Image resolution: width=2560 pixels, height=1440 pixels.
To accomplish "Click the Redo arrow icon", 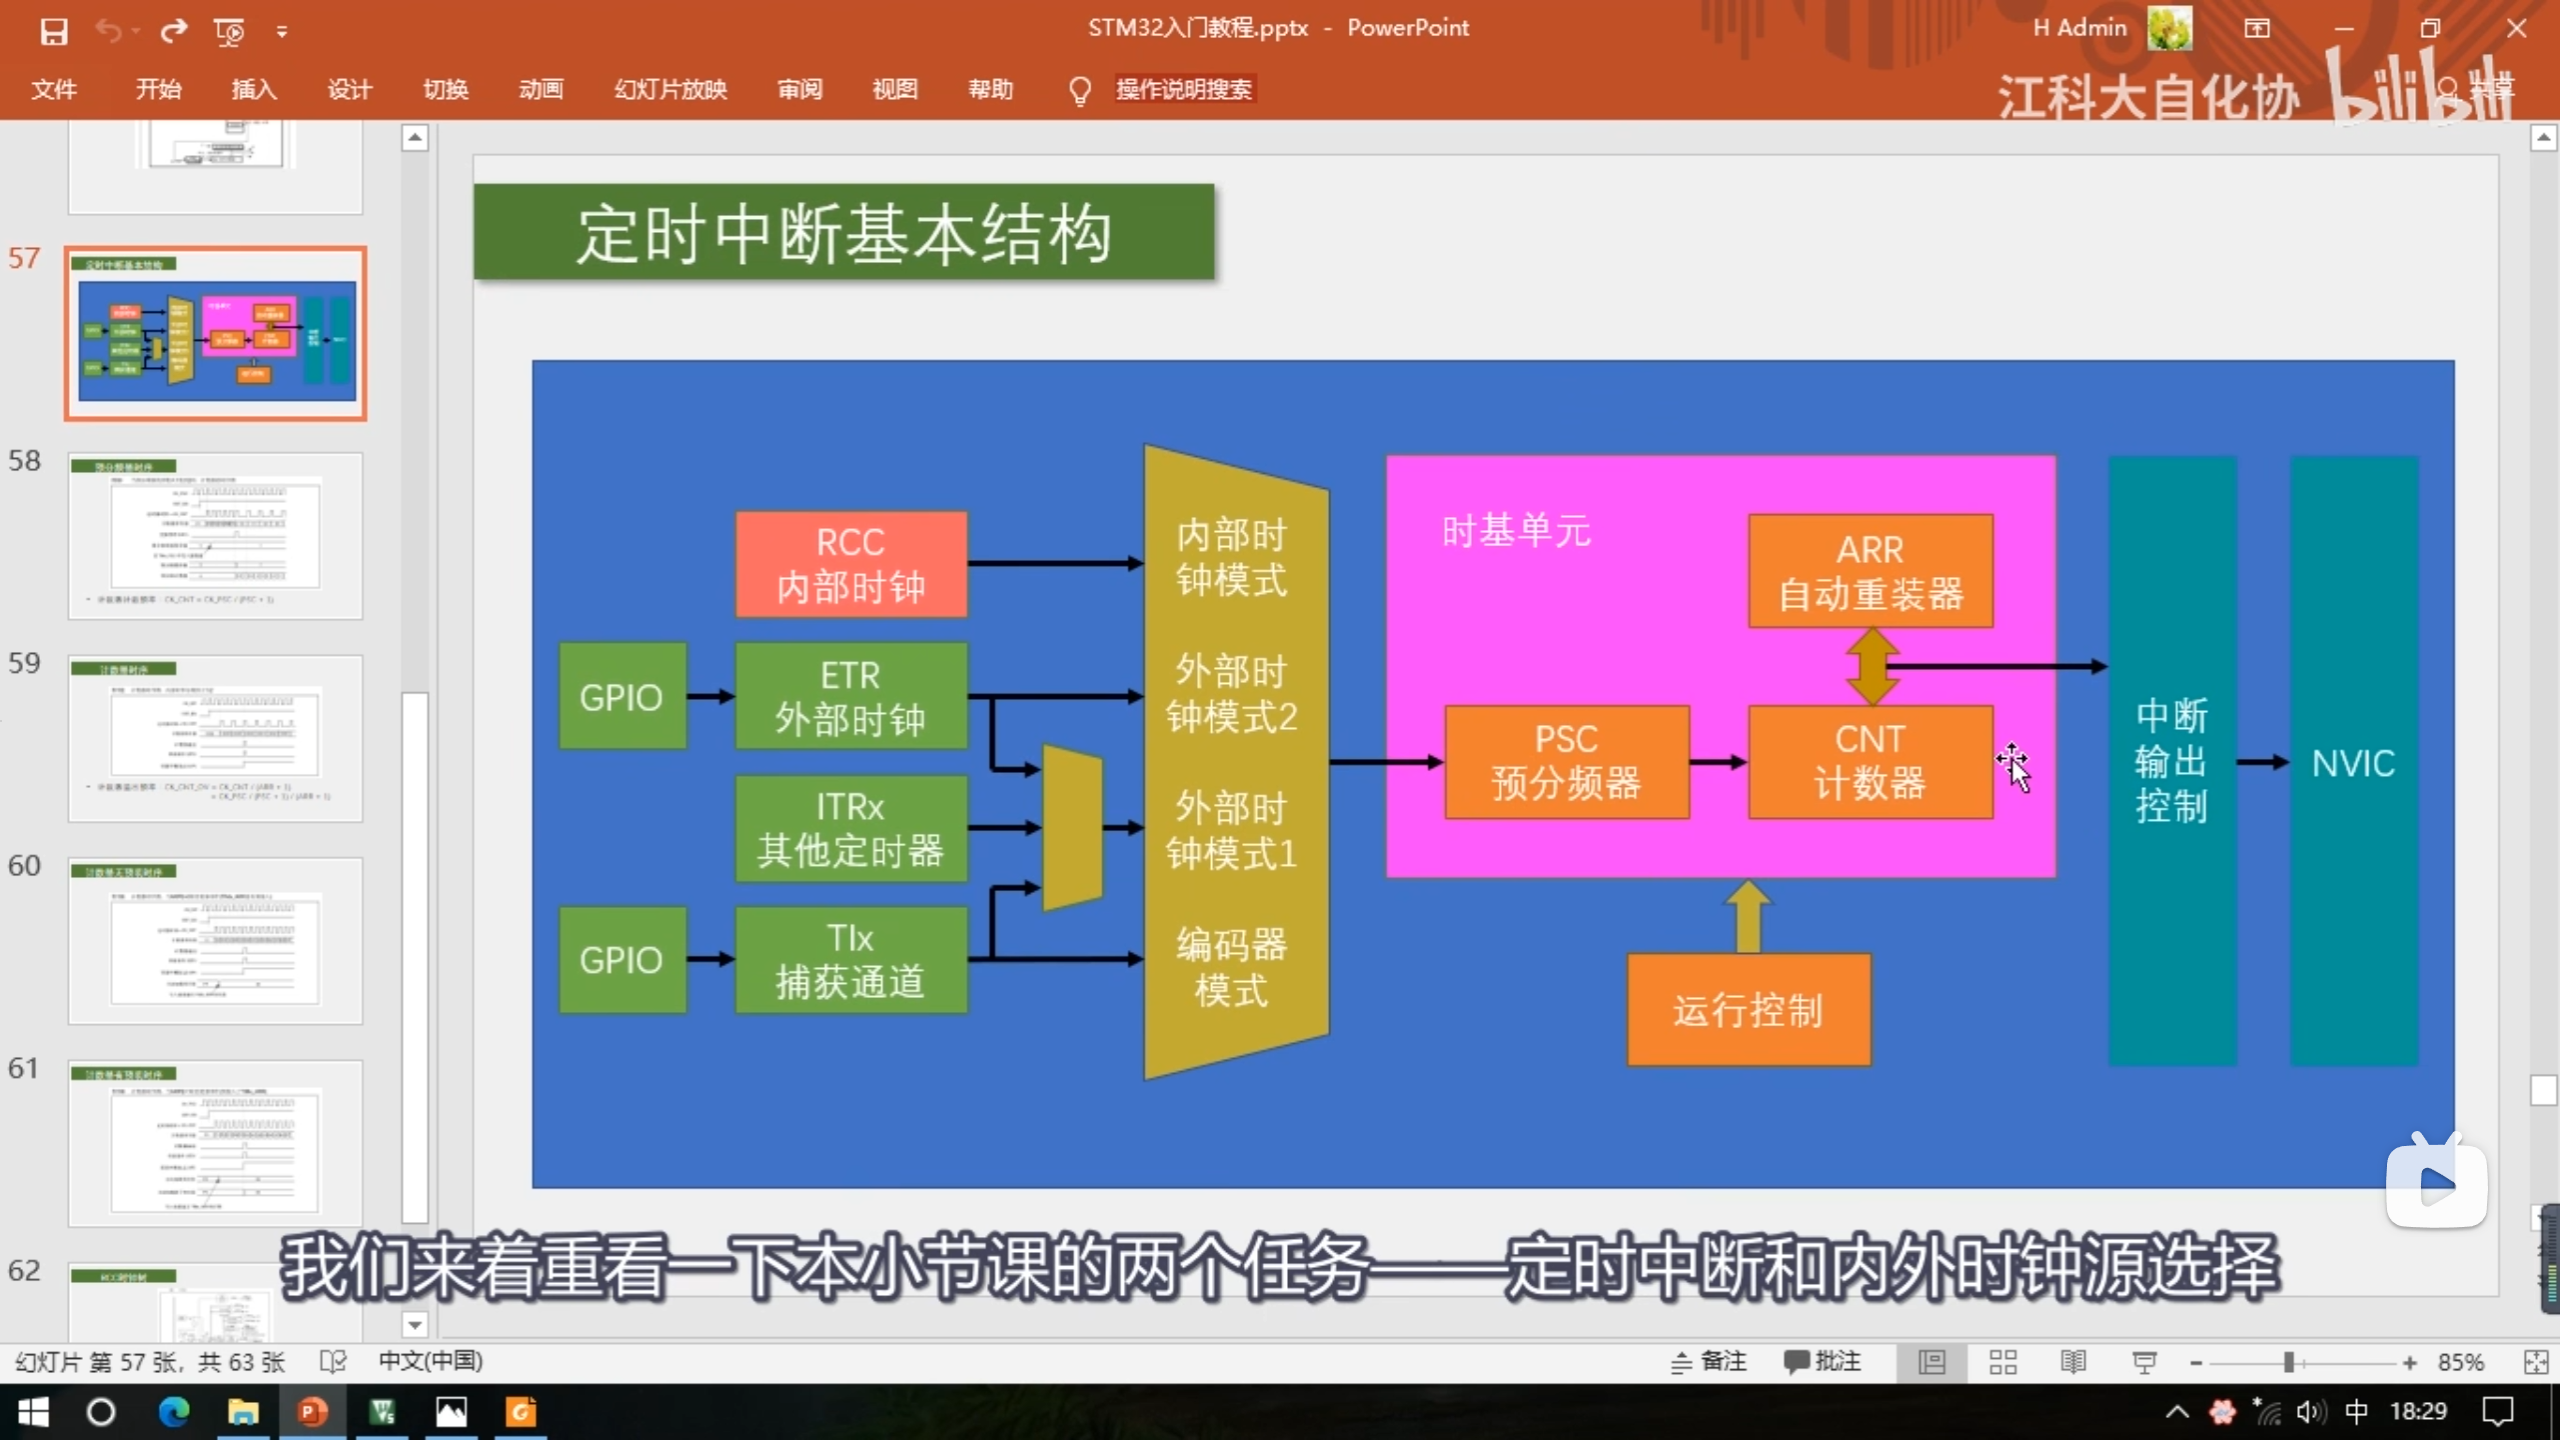I will click(x=174, y=32).
